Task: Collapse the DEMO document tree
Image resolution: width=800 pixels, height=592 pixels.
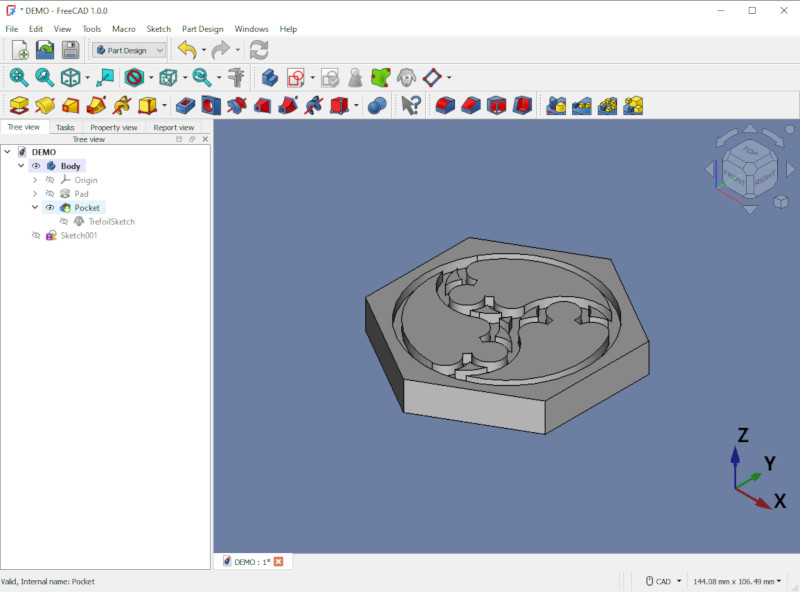Action: point(7,152)
